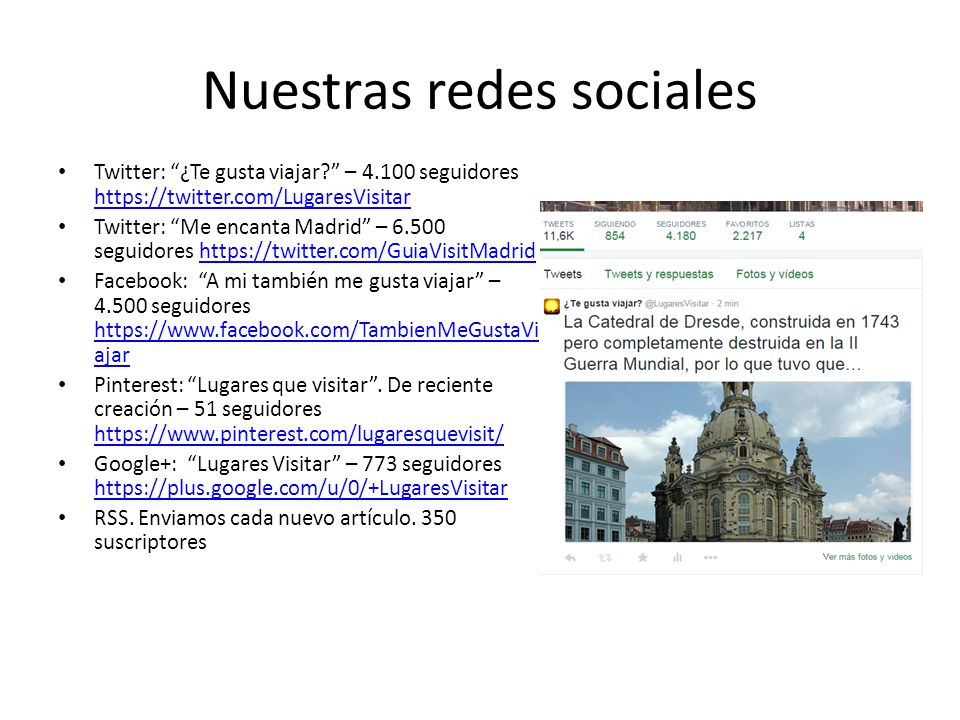This screenshot has height=720, width=960.
Task: Click the TWEETS 11,6K counter
Action: 558,231
